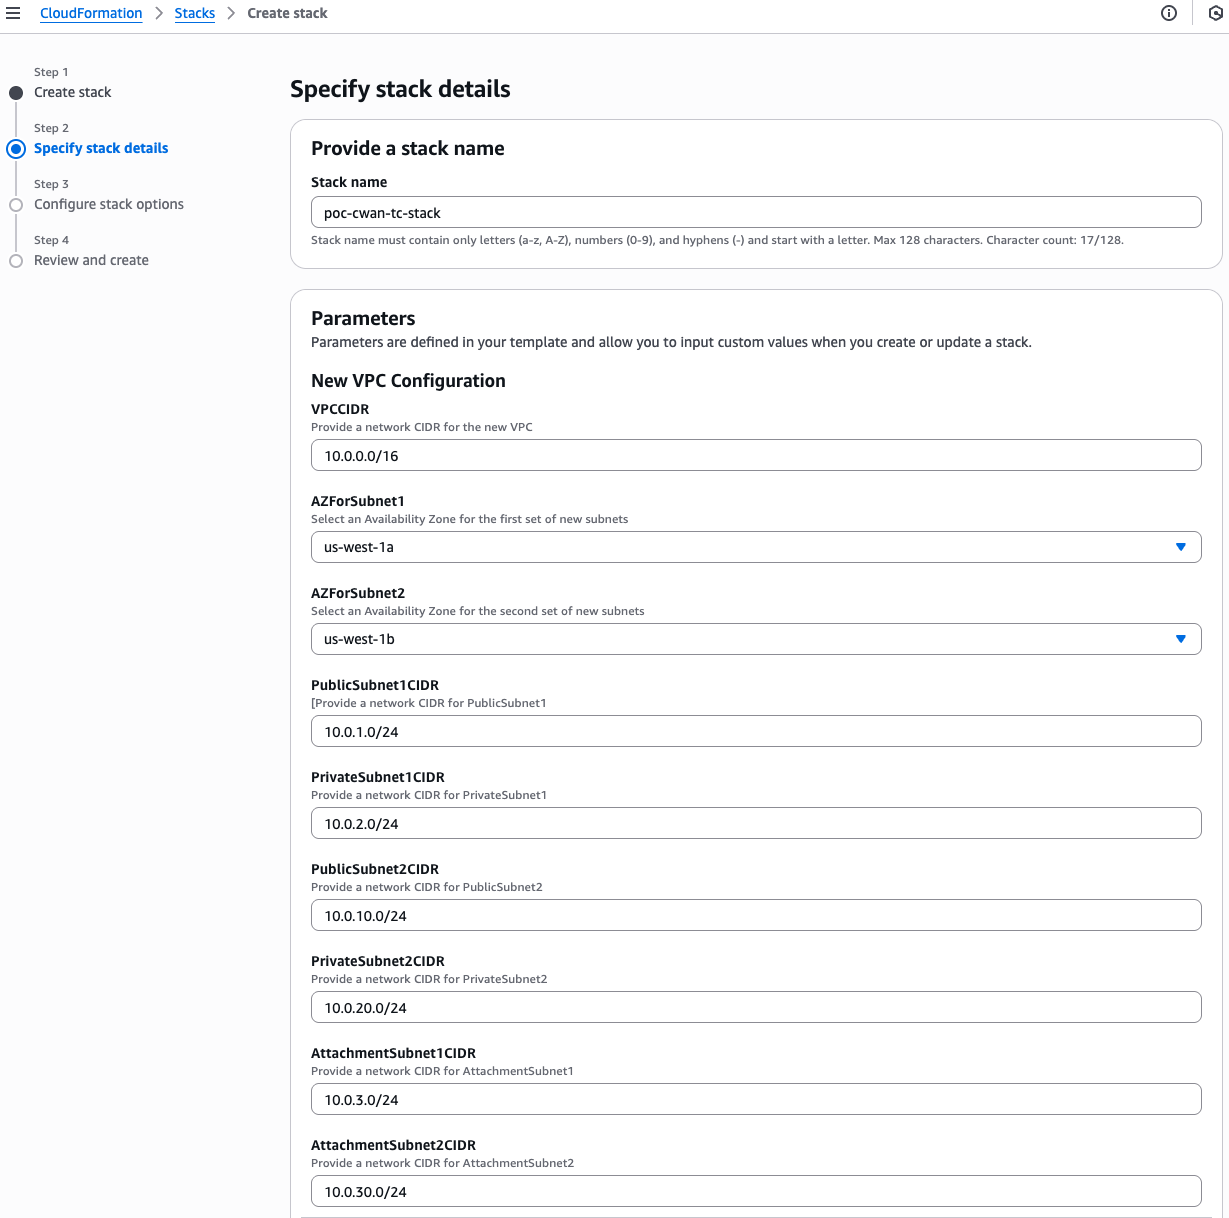Click the Stack name input field
This screenshot has width=1229, height=1218.
point(755,213)
